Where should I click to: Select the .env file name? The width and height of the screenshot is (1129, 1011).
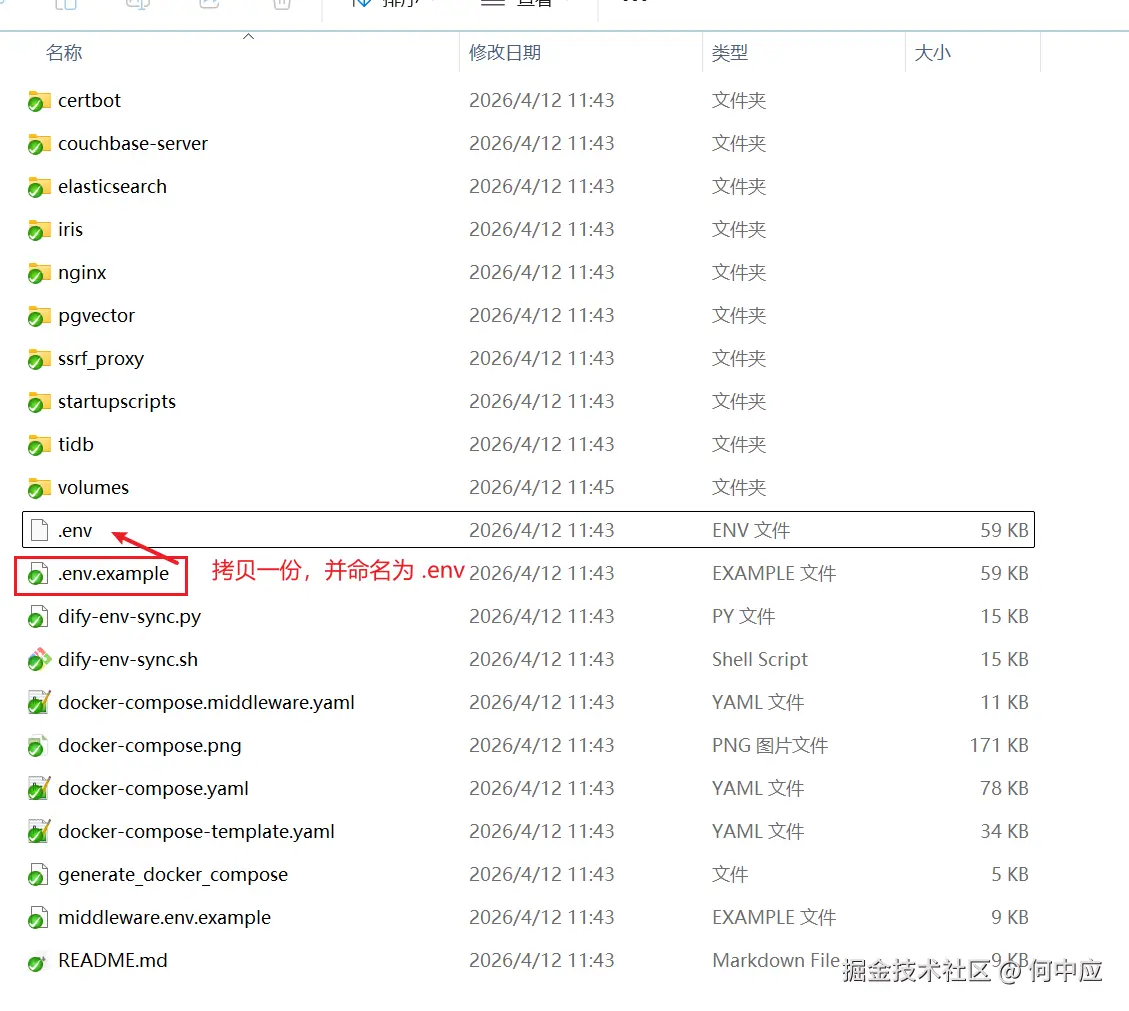(75, 531)
